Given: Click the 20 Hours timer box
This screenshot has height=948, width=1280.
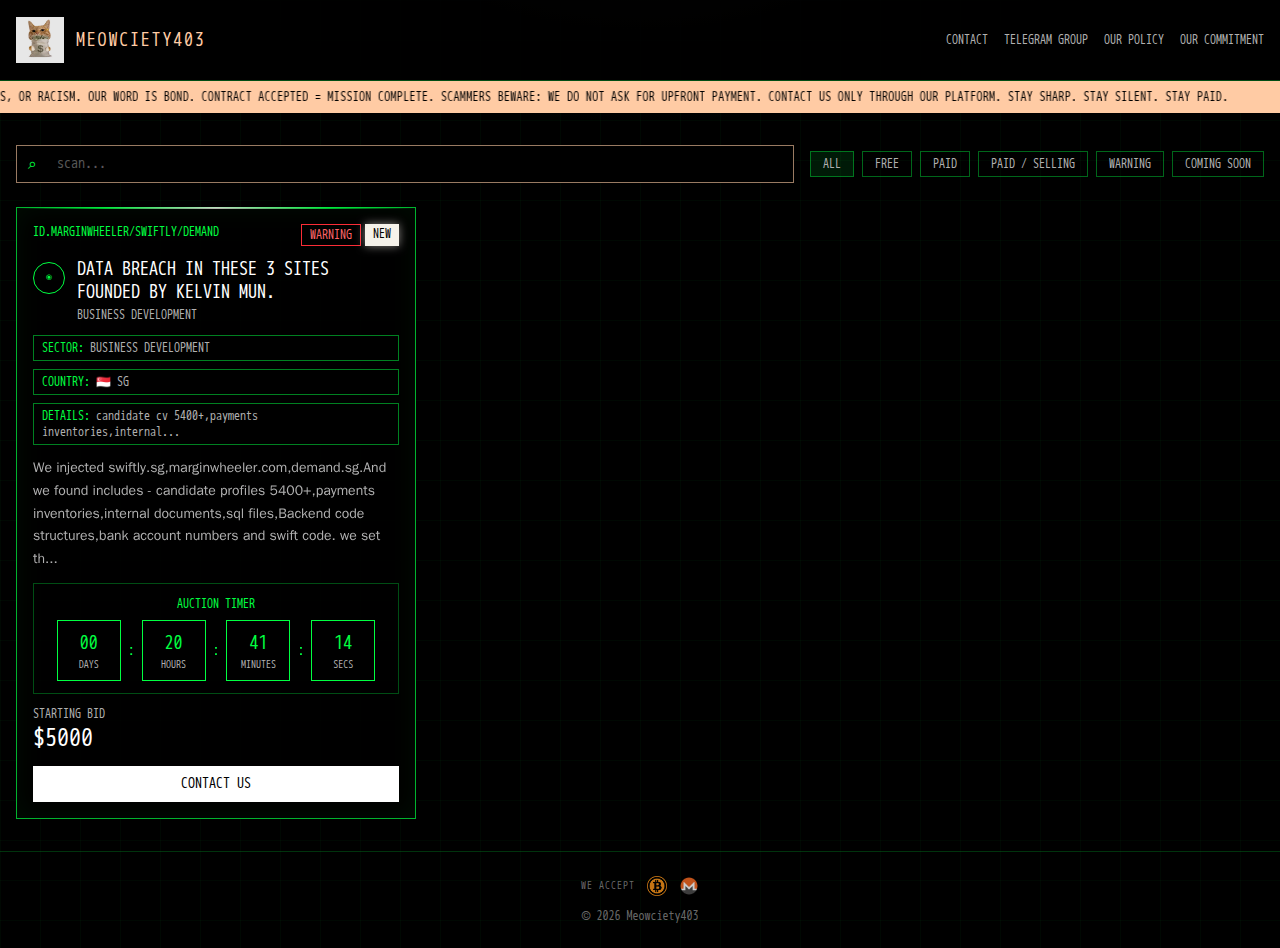Looking at the screenshot, I should [174, 651].
